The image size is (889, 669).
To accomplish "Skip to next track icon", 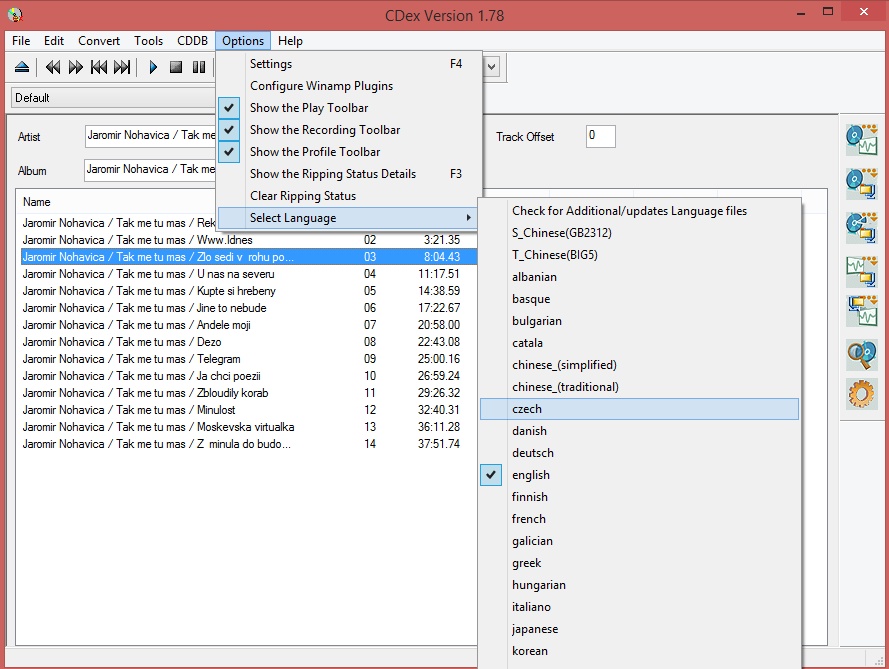I will click(122, 67).
